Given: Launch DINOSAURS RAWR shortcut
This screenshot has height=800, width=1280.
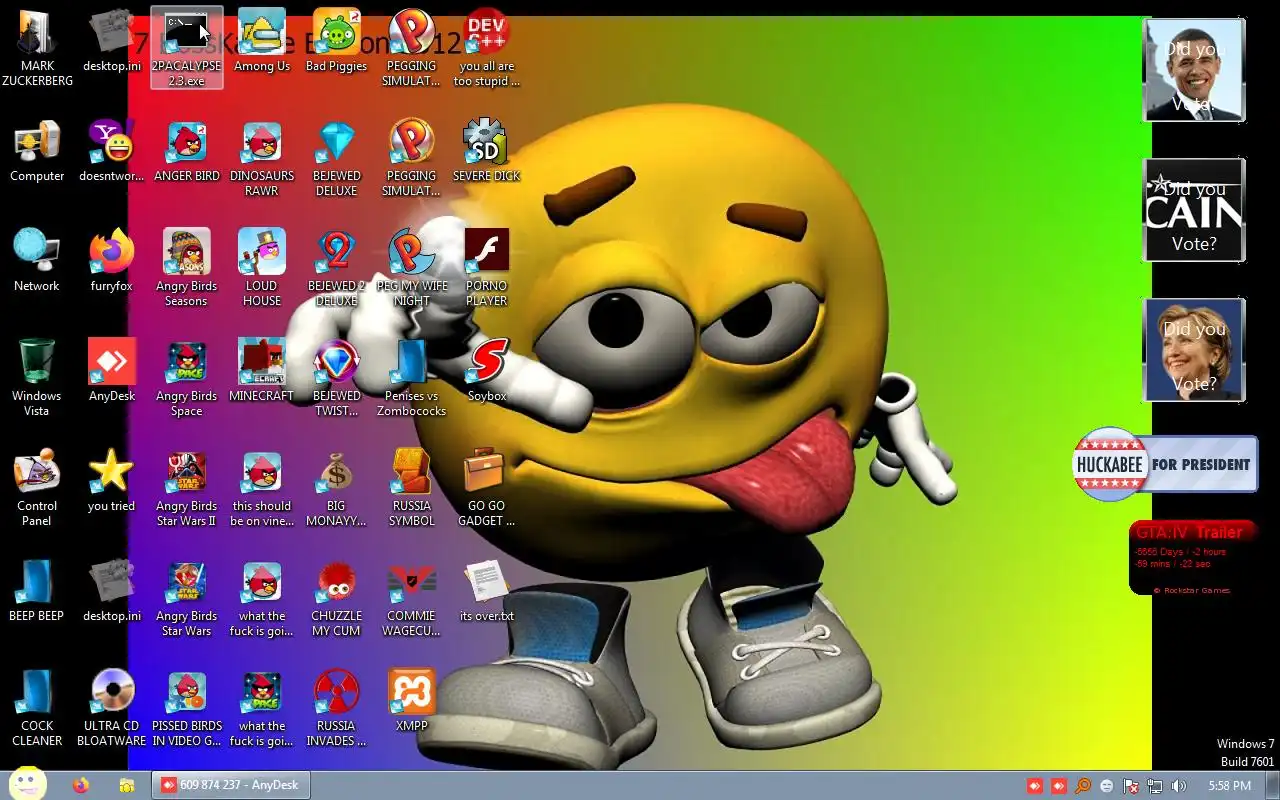Looking at the screenshot, I should pyautogui.click(x=262, y=158).
